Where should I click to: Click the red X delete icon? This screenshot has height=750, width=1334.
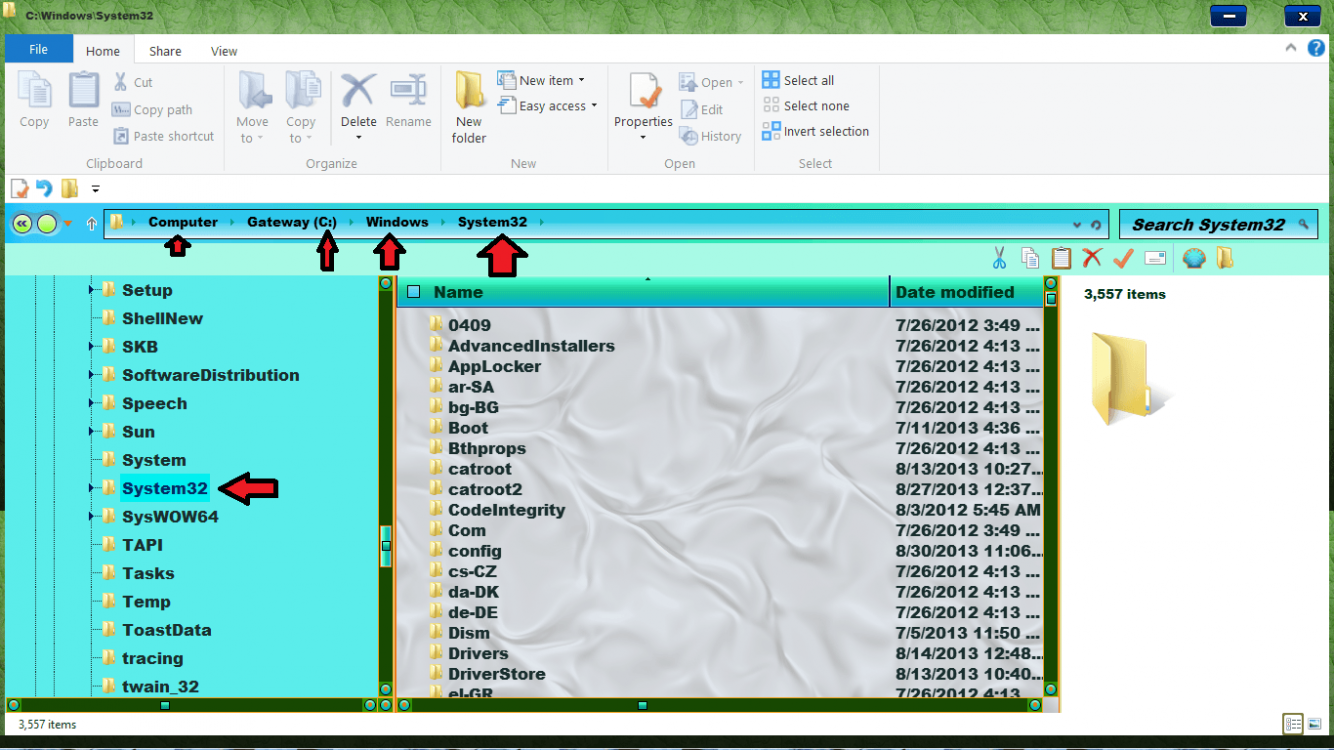click(1092, 258)
